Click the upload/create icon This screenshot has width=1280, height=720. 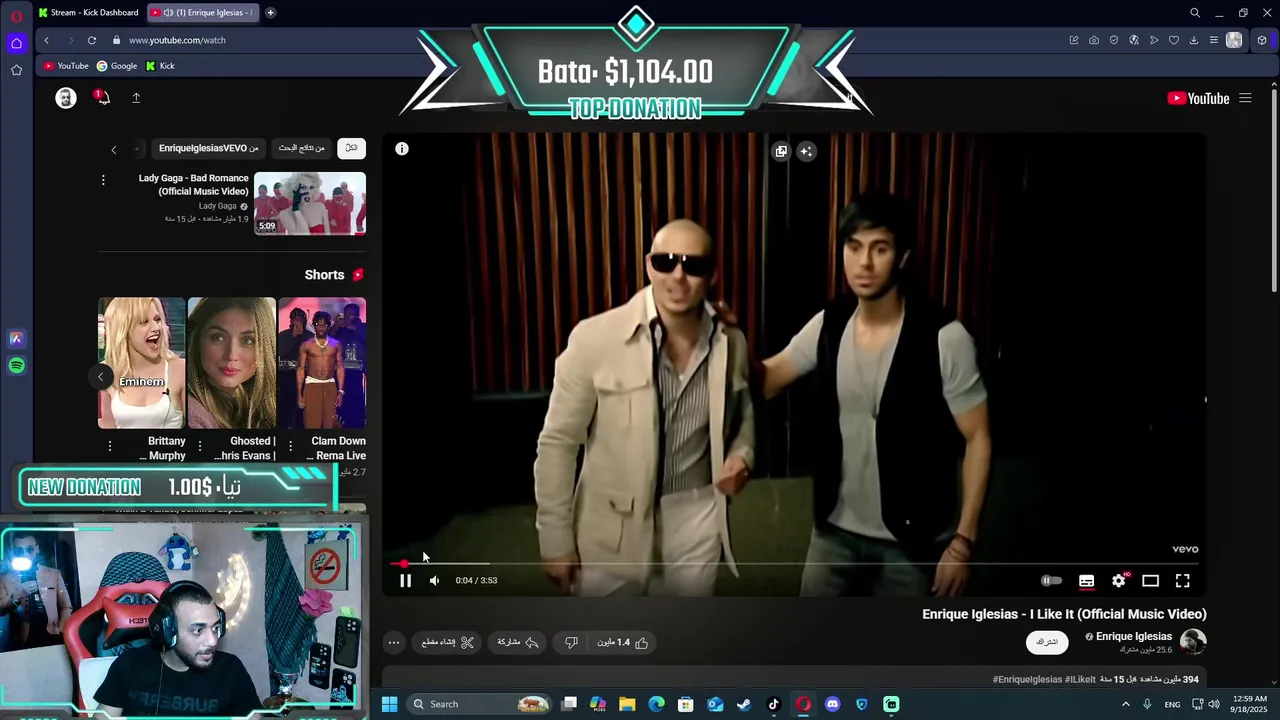click(136, 98)
